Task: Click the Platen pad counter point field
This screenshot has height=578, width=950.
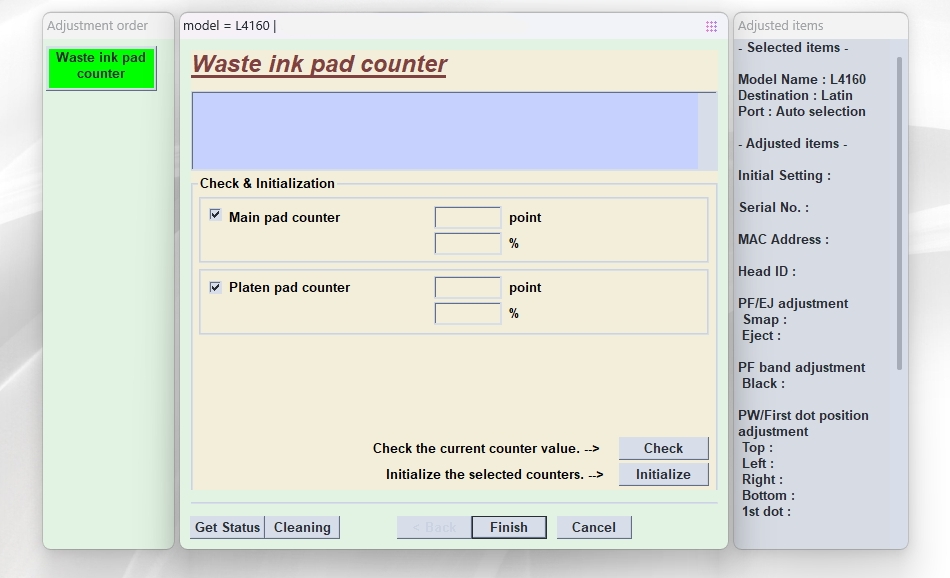Action: tap(467, 287)
